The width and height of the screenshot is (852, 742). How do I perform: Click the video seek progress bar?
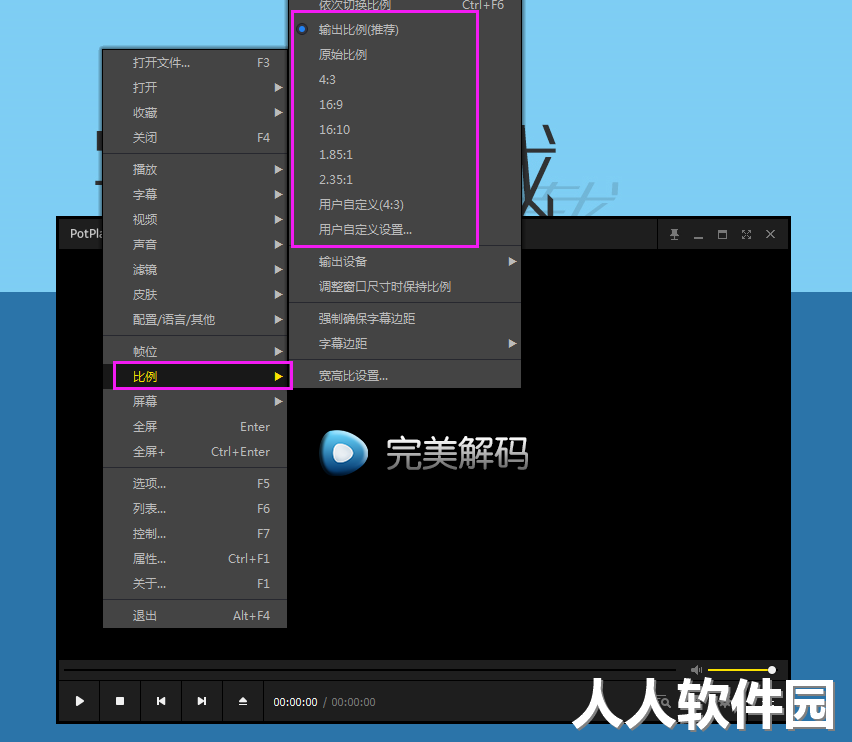369,670
